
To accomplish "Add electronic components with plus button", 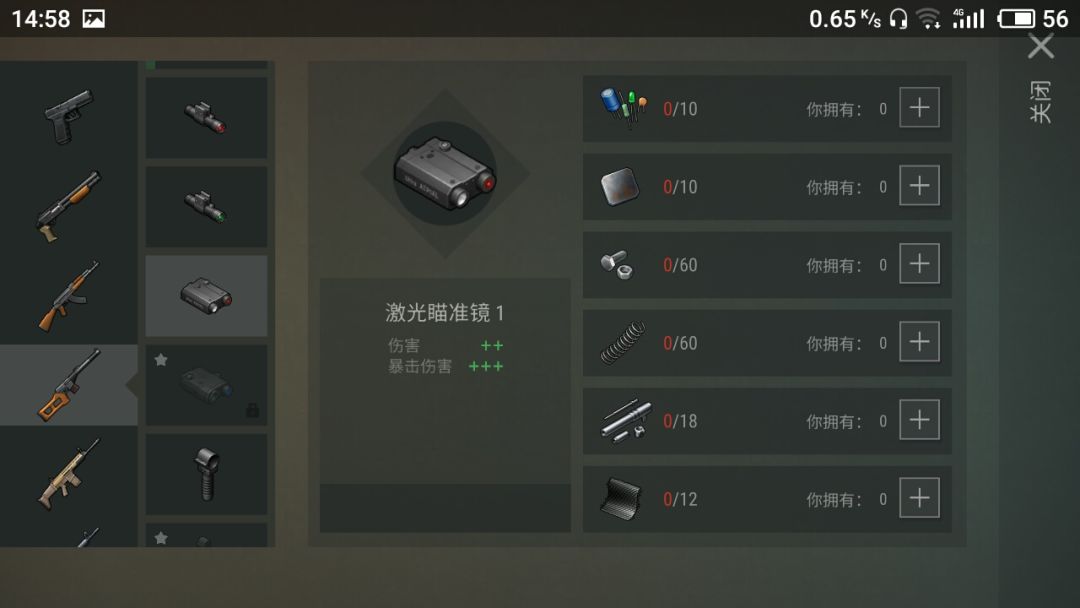I will pyautogui.click(x=919, y=107).
